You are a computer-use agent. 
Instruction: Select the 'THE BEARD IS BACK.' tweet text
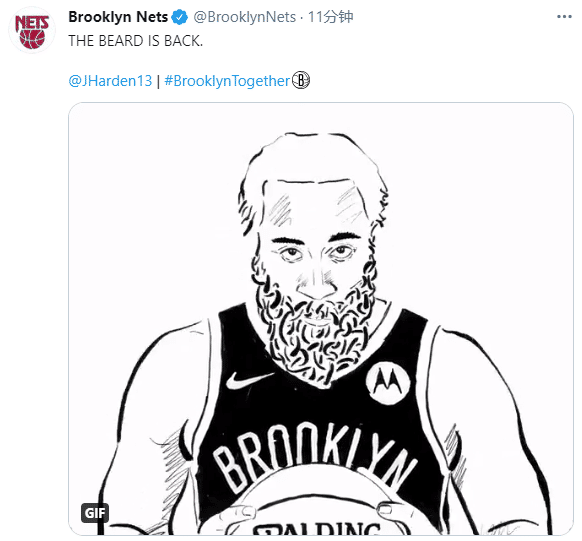[136, 41]
